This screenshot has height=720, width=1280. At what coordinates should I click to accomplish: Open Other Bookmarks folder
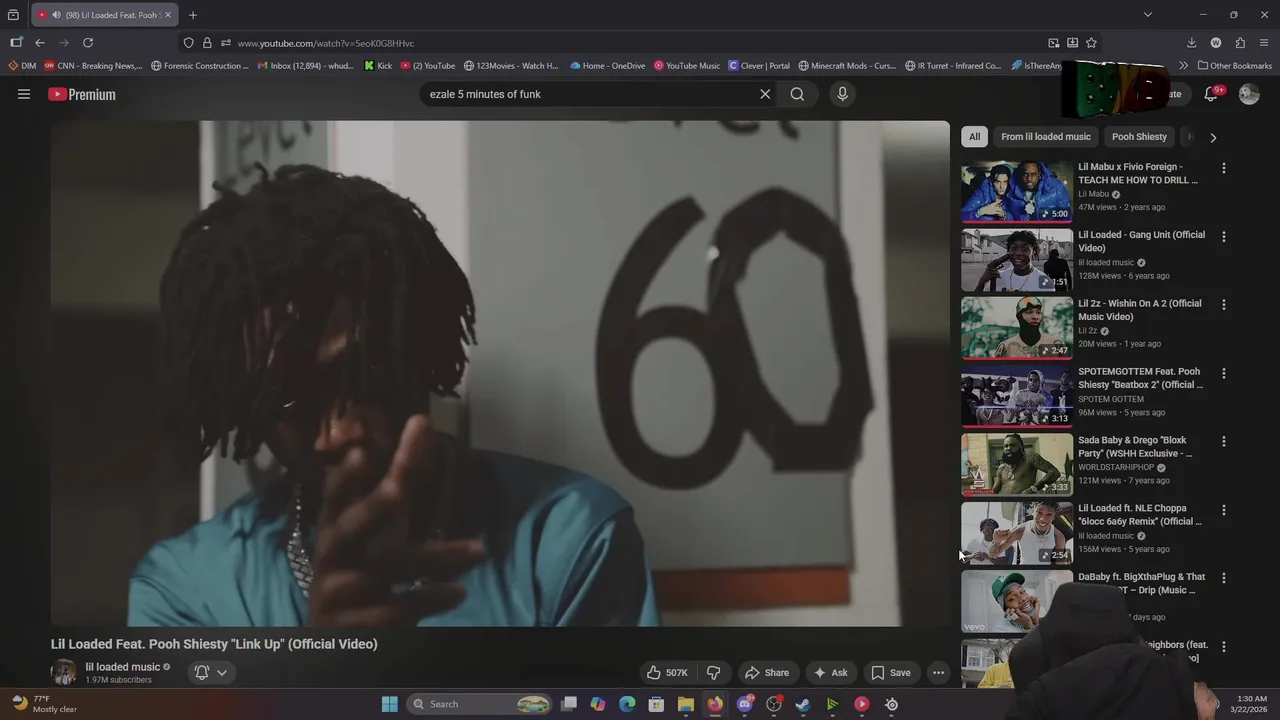1234,66
